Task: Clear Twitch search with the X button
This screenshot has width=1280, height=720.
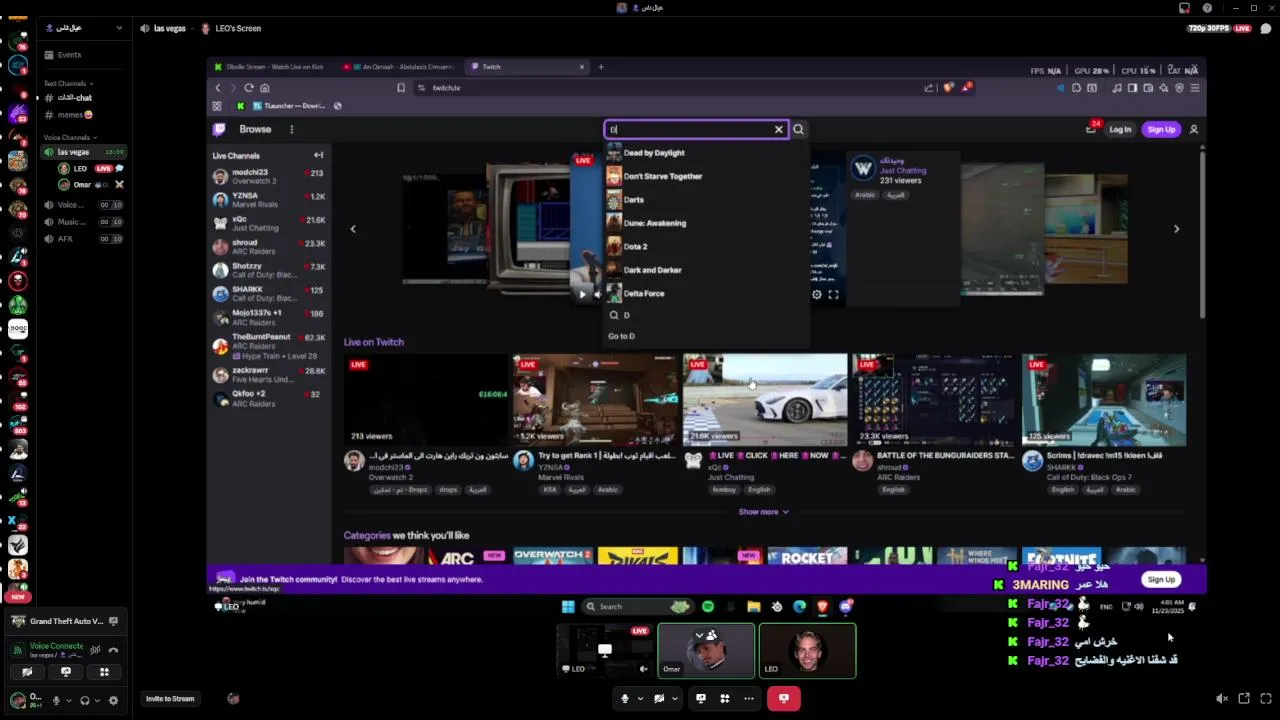Action: 779,129
